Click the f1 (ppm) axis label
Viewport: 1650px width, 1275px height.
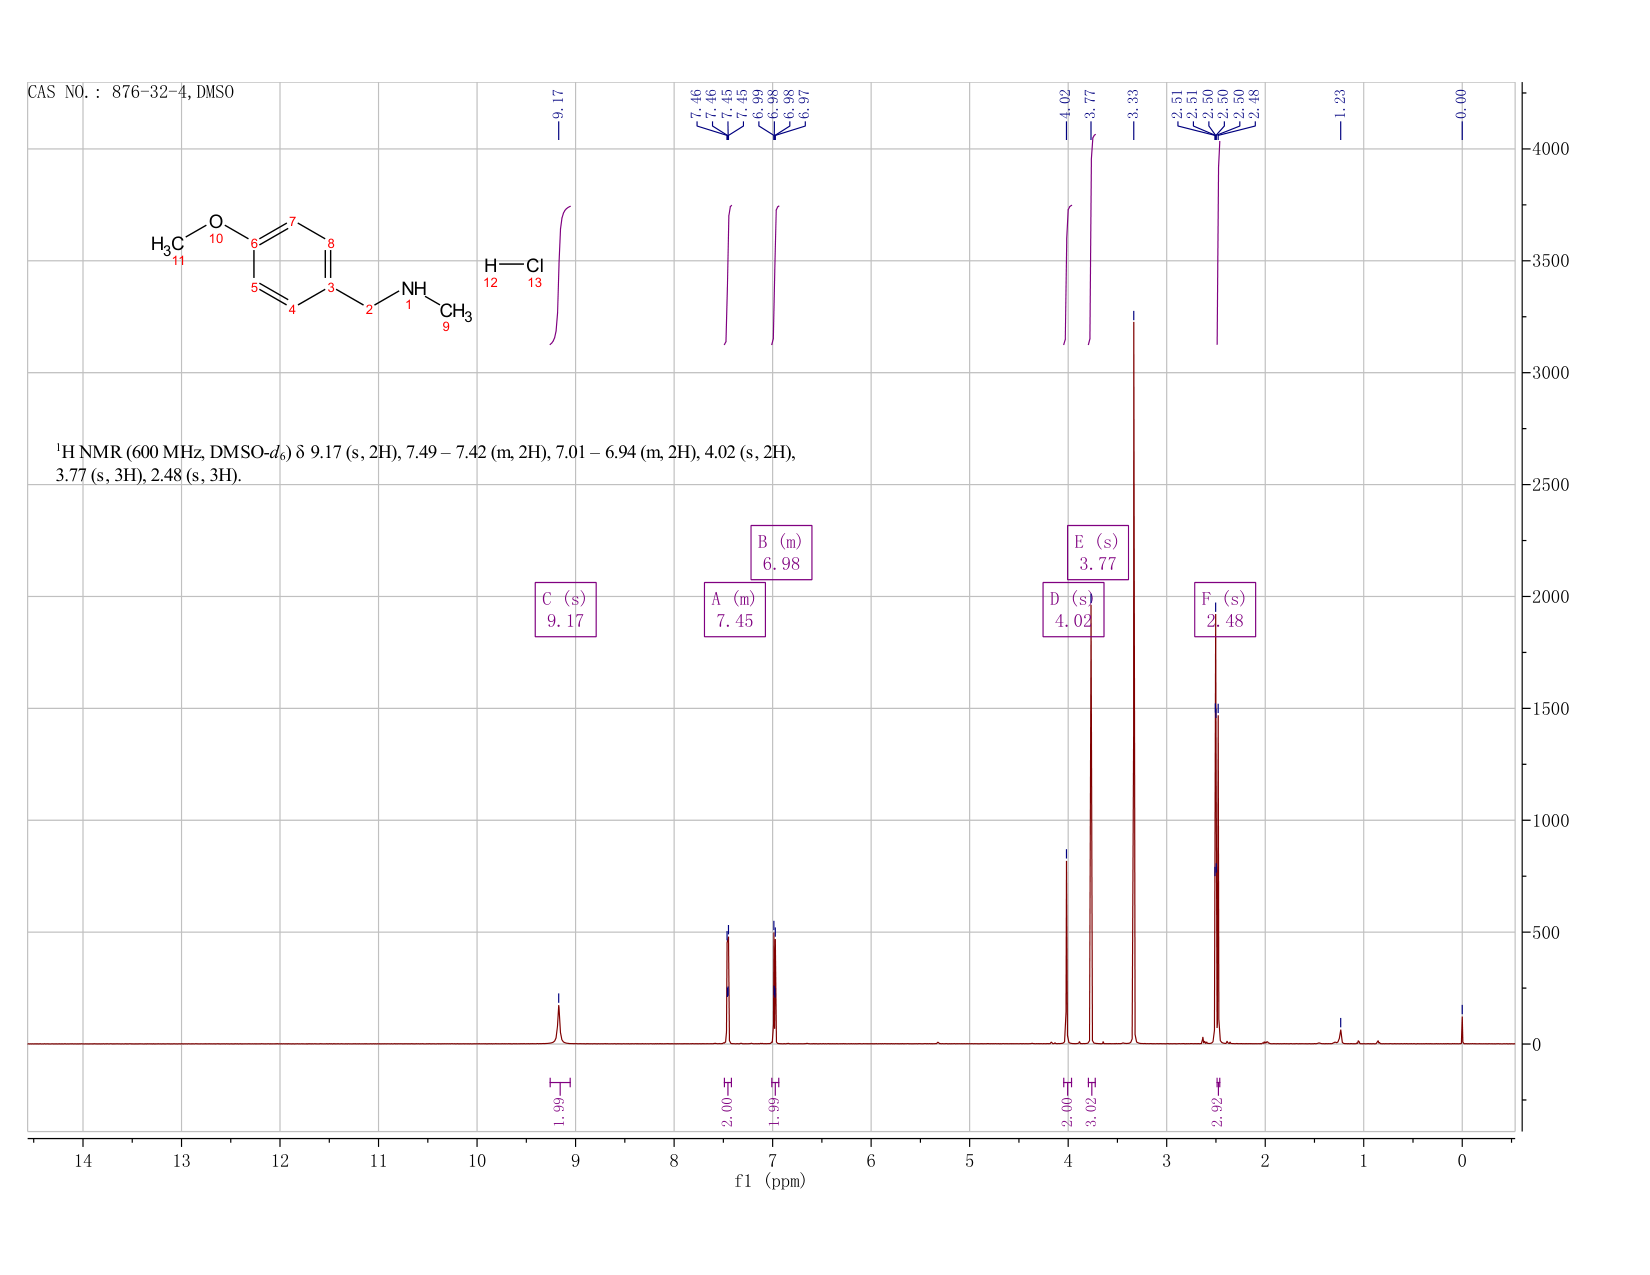pyautogui.click(x=770, y=1181)
